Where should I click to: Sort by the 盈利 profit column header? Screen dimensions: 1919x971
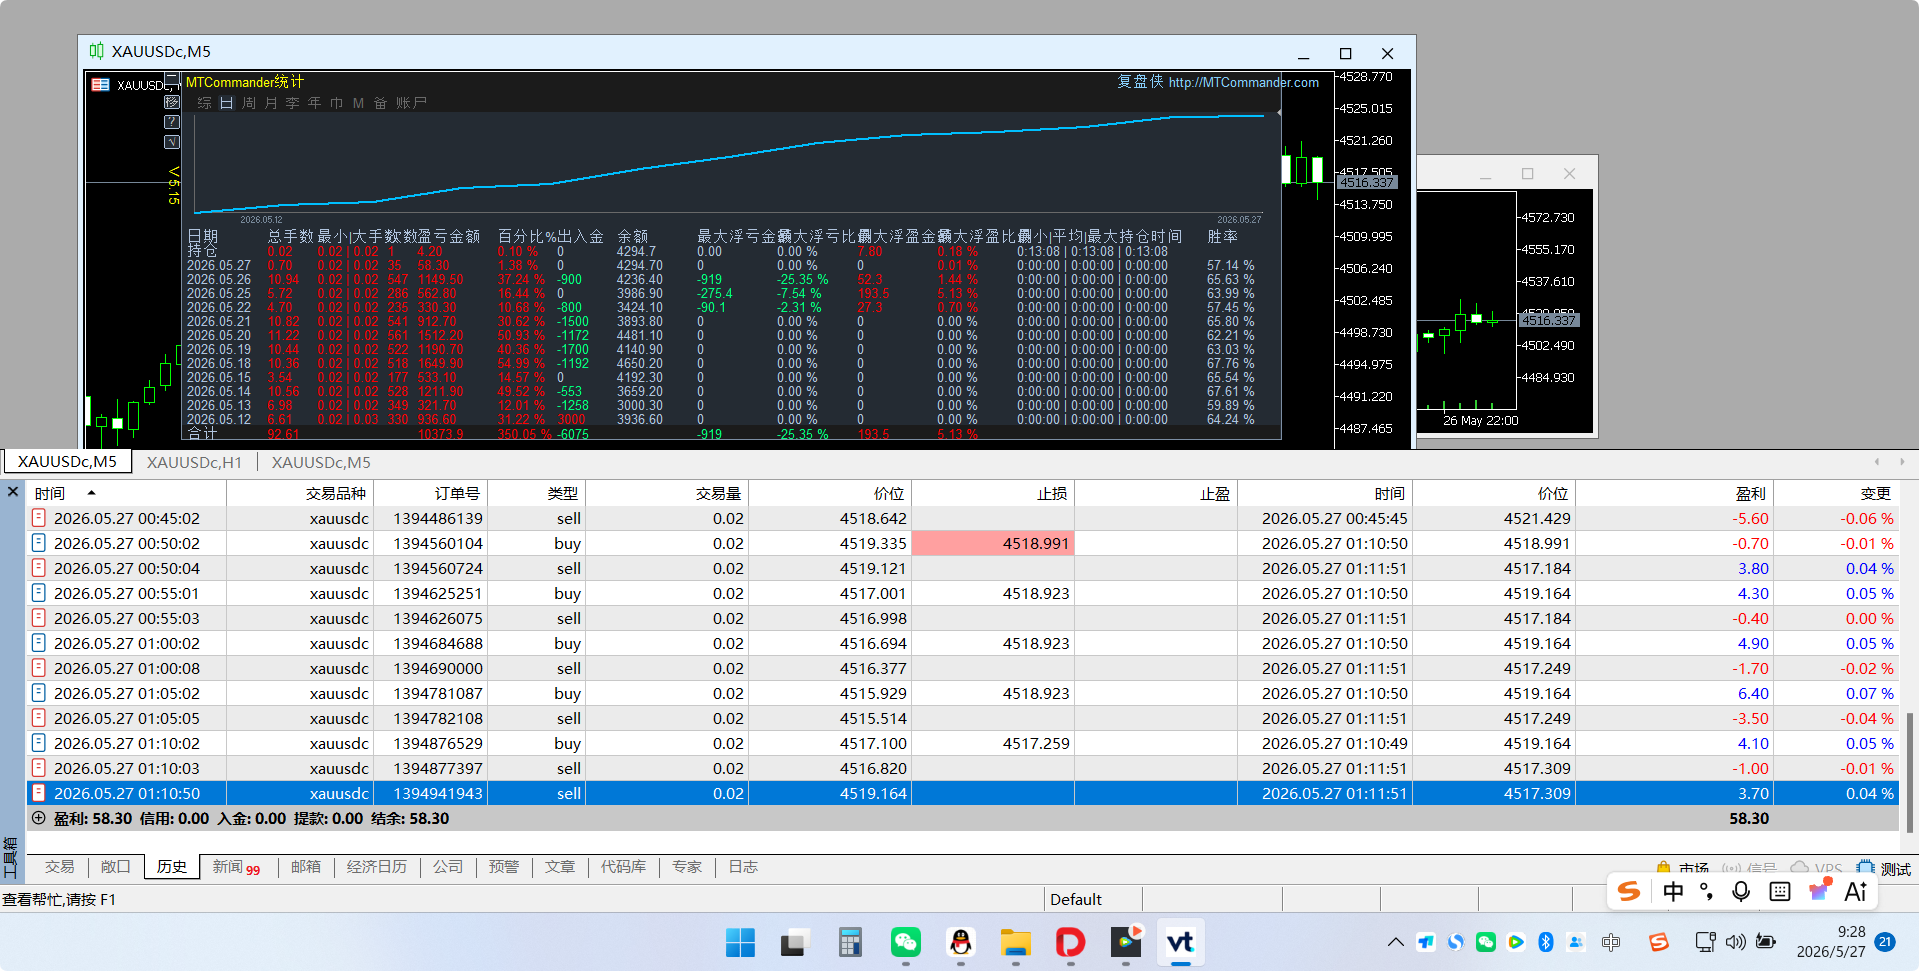pos(1675,493)
